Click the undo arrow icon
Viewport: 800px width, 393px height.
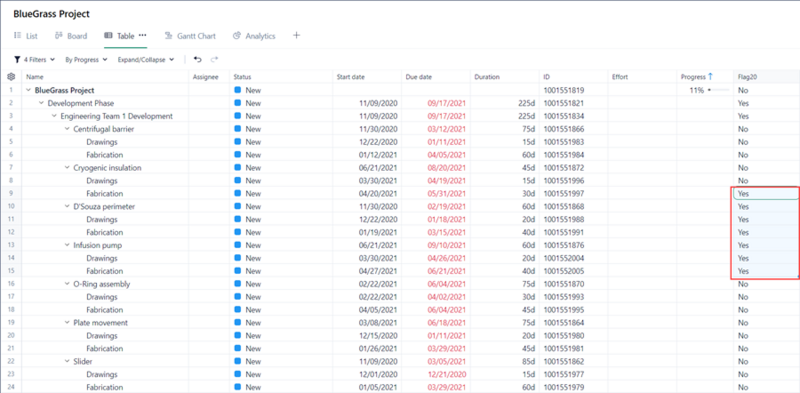197,59
